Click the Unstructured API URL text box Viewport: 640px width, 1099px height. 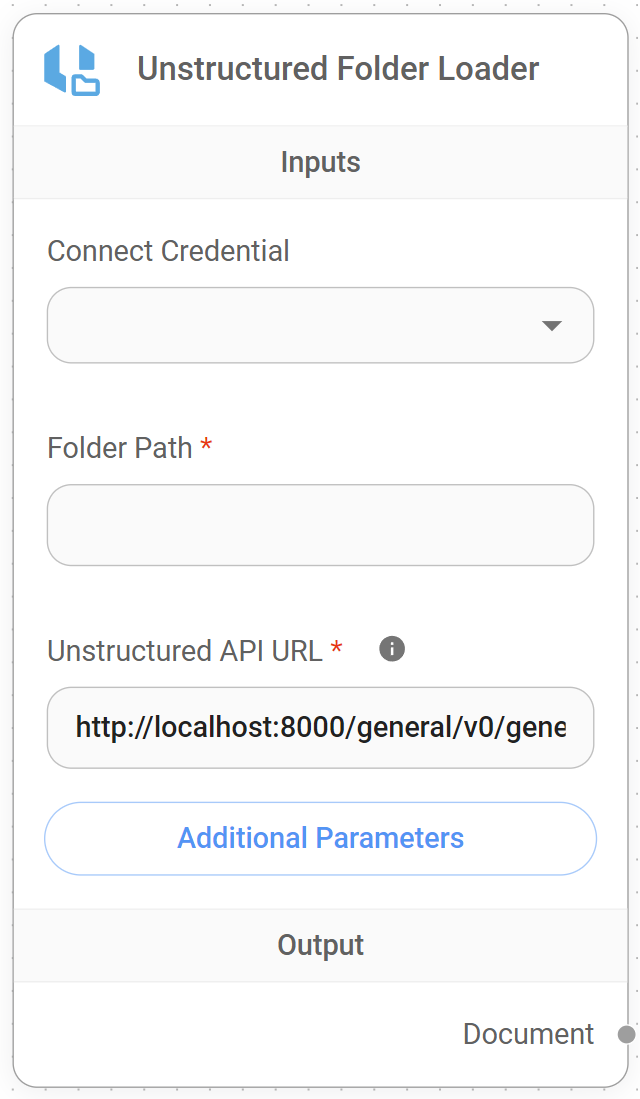[x=320, y=728]
